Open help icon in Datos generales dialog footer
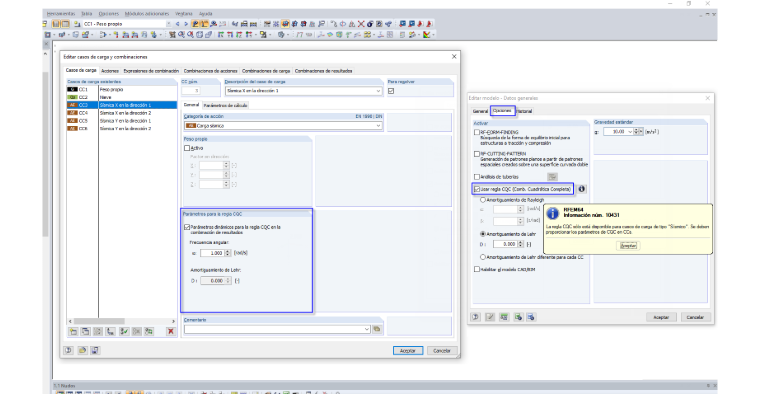The width and height of the screenshot is (760, 394). [475, 317]
